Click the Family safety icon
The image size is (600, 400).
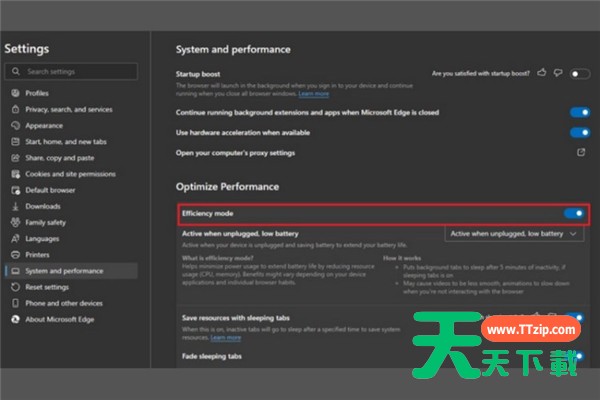[x=15, y=222]
